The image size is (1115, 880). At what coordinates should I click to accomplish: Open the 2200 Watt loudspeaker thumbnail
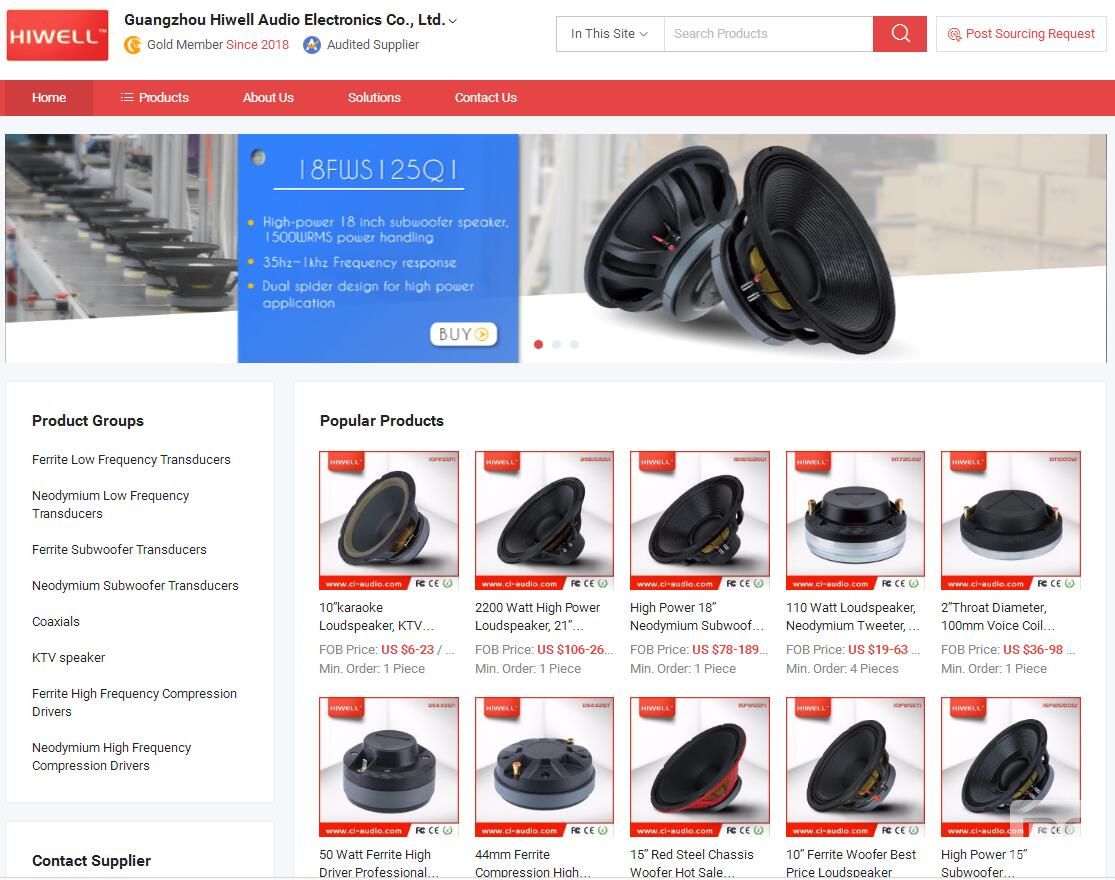click(545, 520)
